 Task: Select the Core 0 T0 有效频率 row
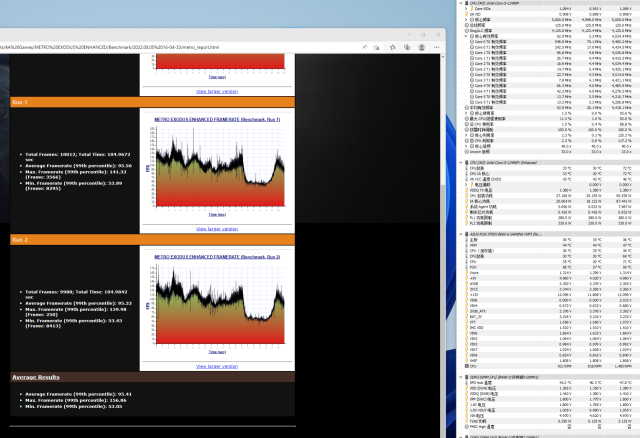point(549,42)
